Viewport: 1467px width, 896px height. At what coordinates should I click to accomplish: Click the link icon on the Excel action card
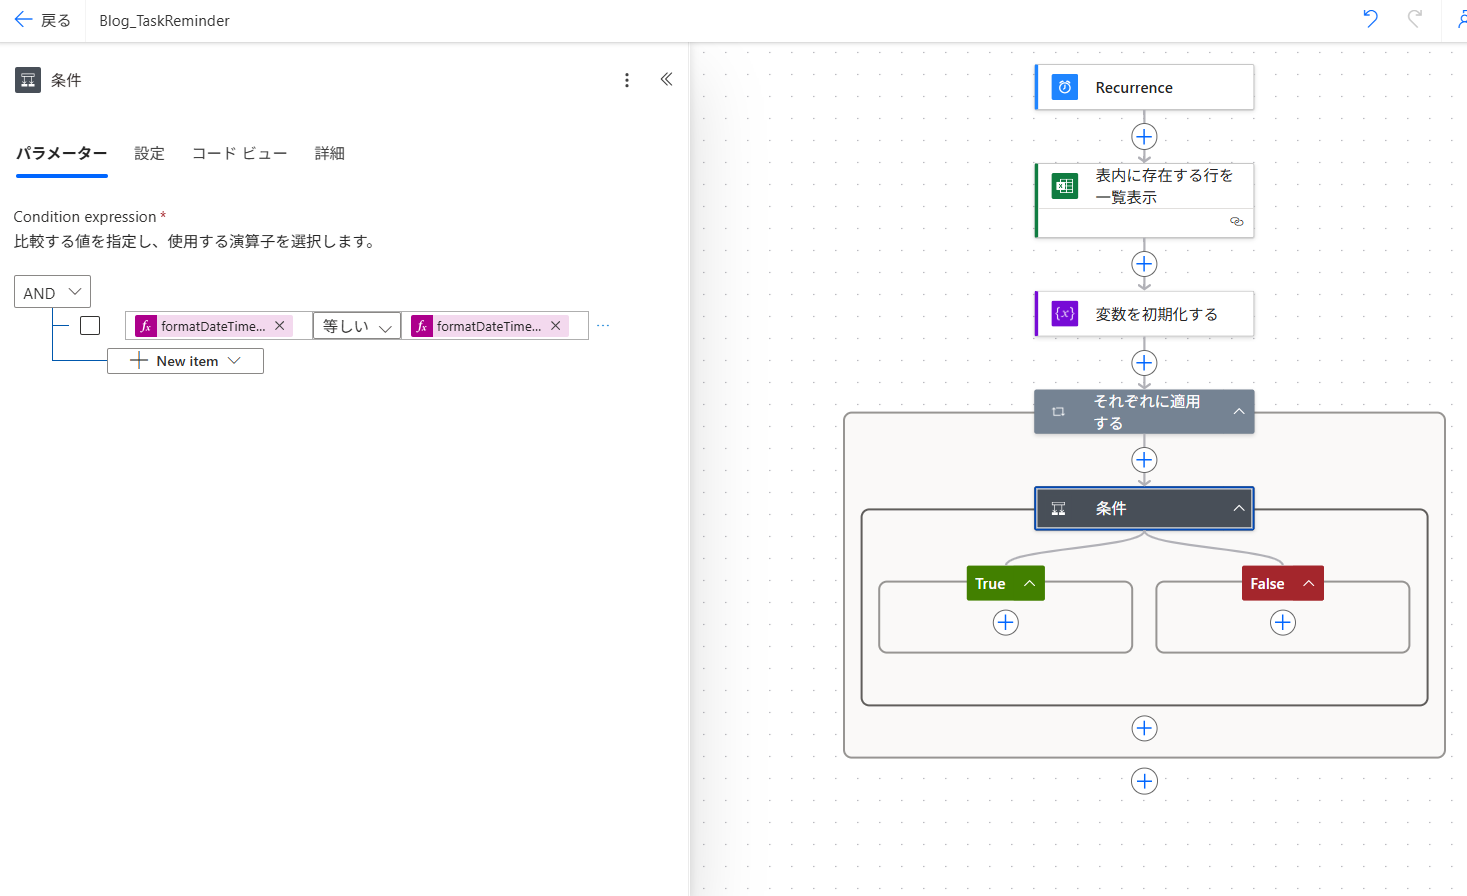(1236, 222)
